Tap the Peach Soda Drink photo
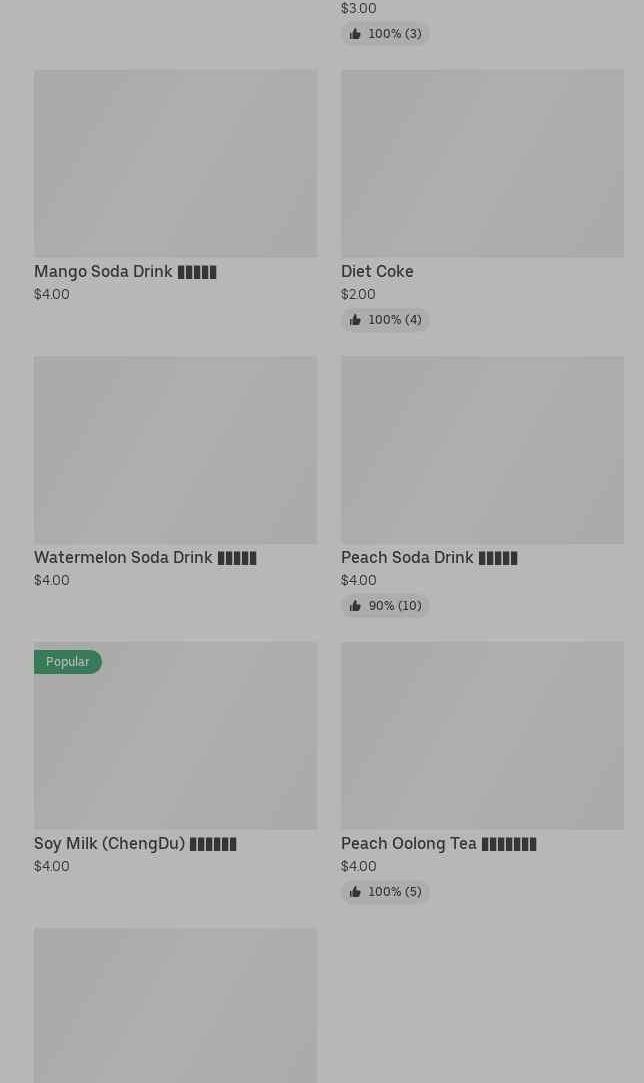 (x=482, y=450)
